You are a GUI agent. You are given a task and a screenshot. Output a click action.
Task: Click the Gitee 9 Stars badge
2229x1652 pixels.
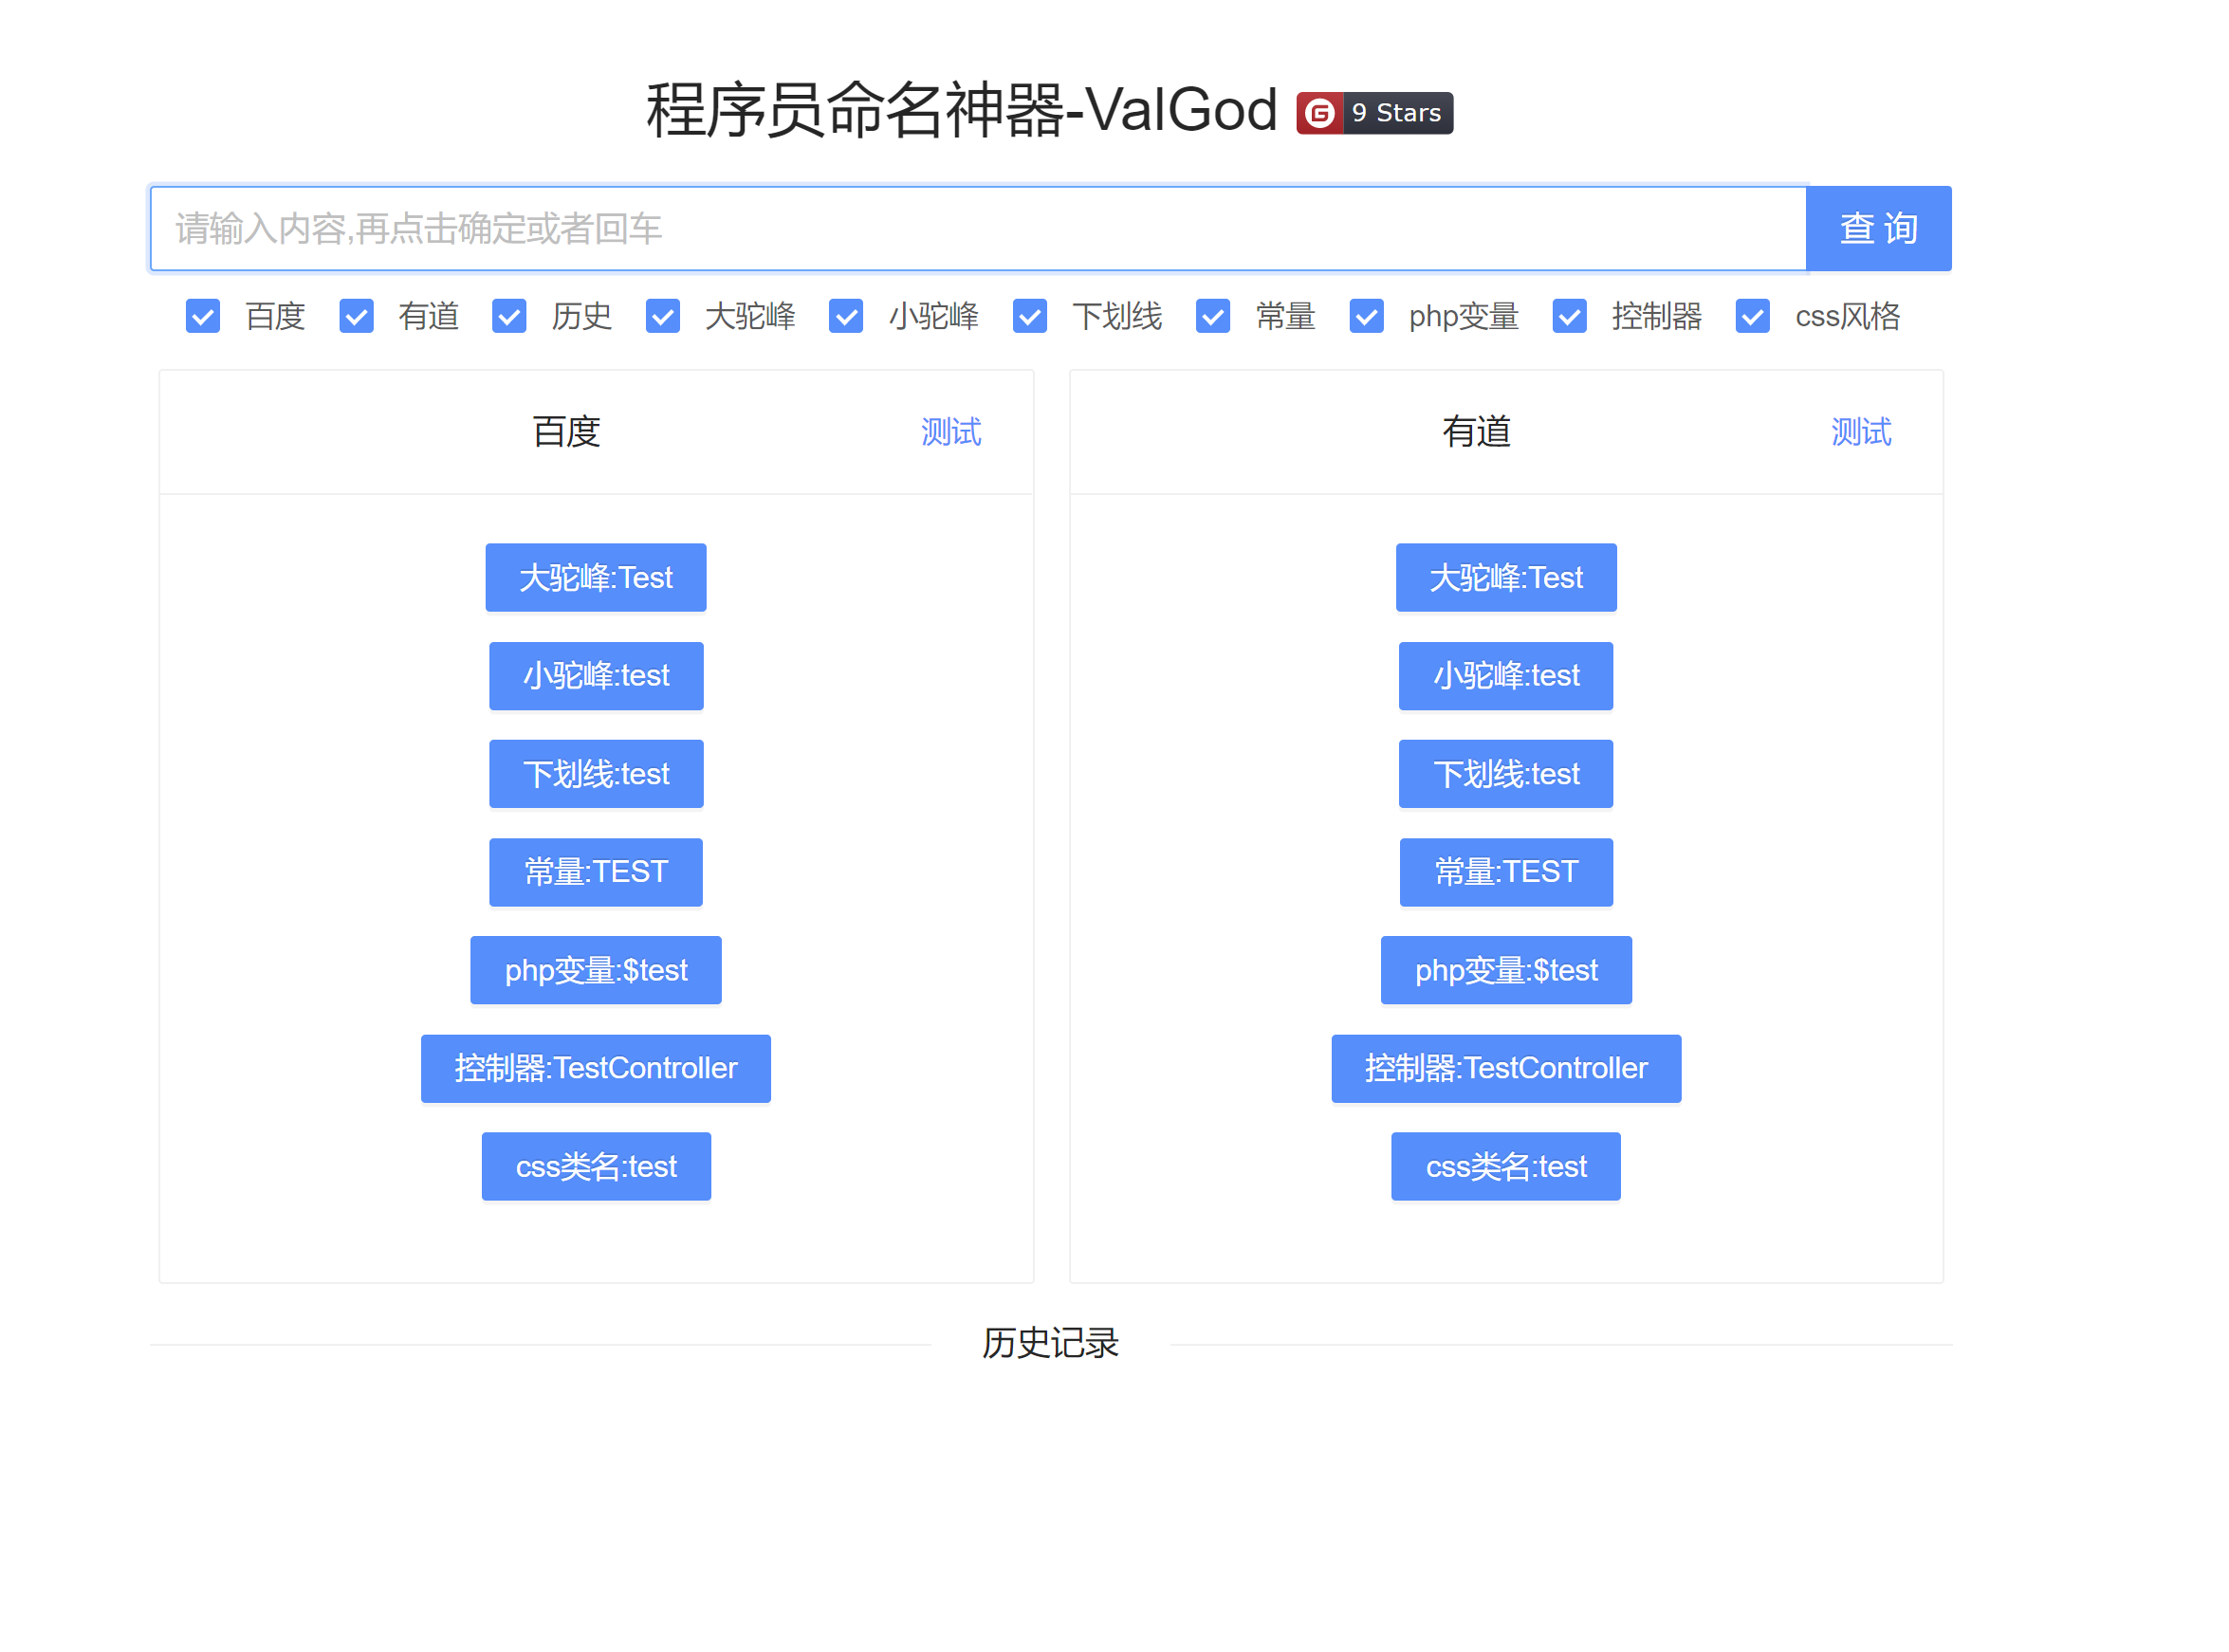coord(1373,113)
